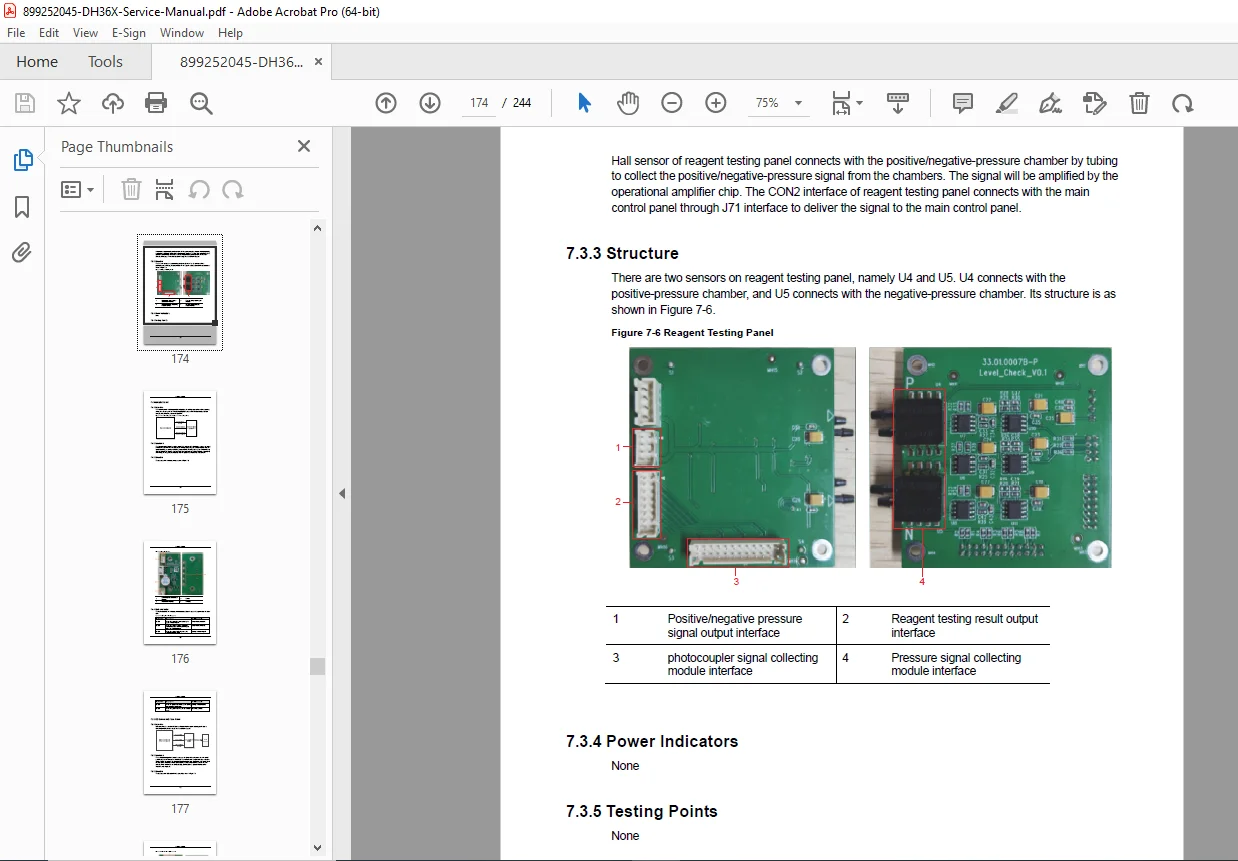Open the Help menu
Viewport: 1238px width, 861px height.
pyautogui.click(x=231, y=33)
